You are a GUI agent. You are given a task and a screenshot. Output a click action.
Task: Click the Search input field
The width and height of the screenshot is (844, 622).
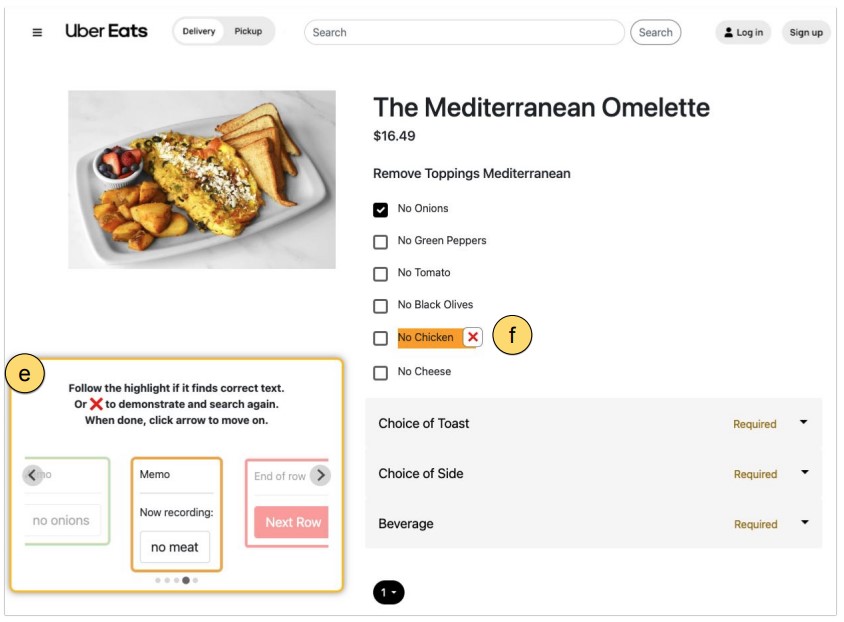coord(464,32)
